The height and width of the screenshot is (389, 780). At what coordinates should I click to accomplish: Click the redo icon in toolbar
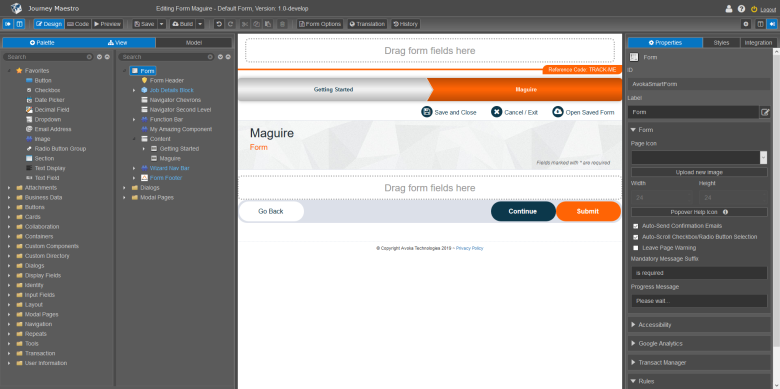pyautogui.click(x=230, y=24)
